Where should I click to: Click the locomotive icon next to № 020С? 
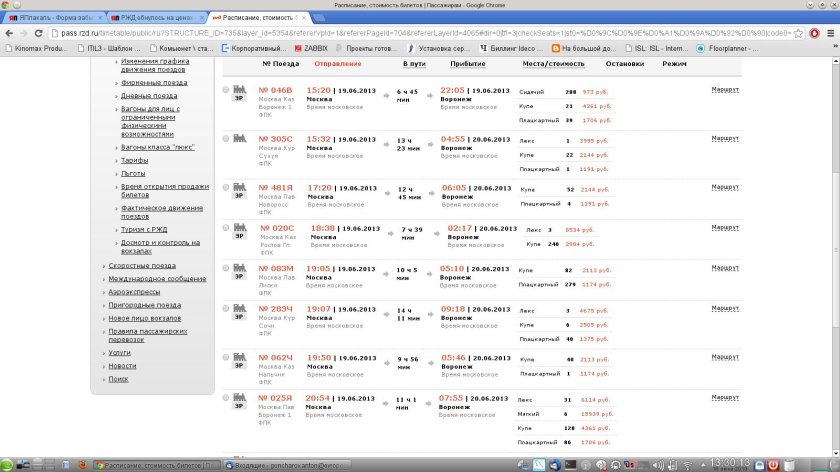[x=240, y=228]
